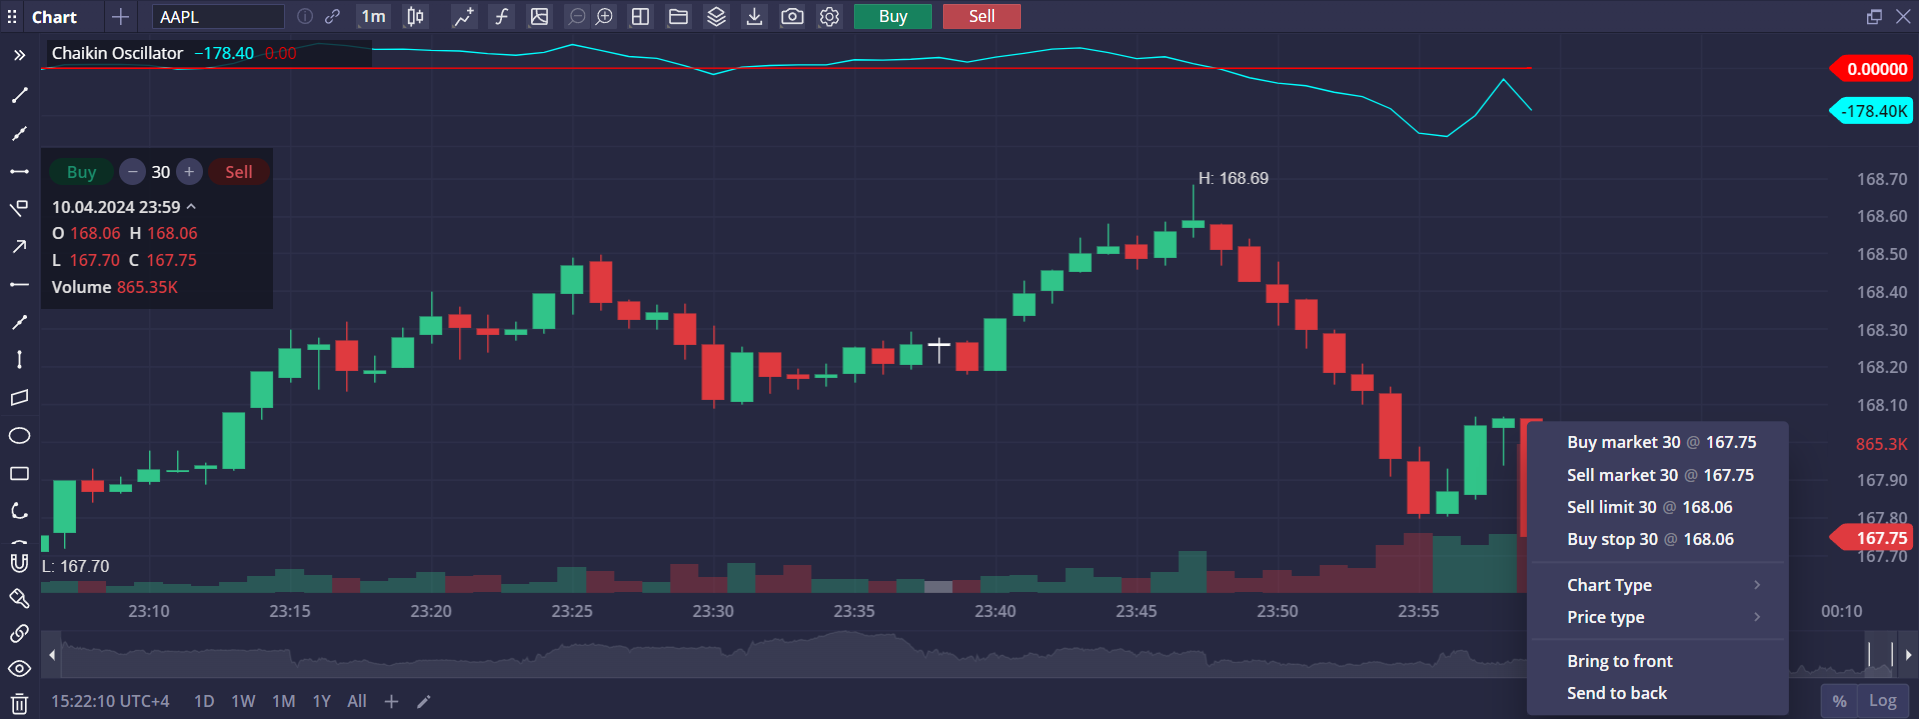
Task: Click the zoom in magnifier icon
Action: 605,17
